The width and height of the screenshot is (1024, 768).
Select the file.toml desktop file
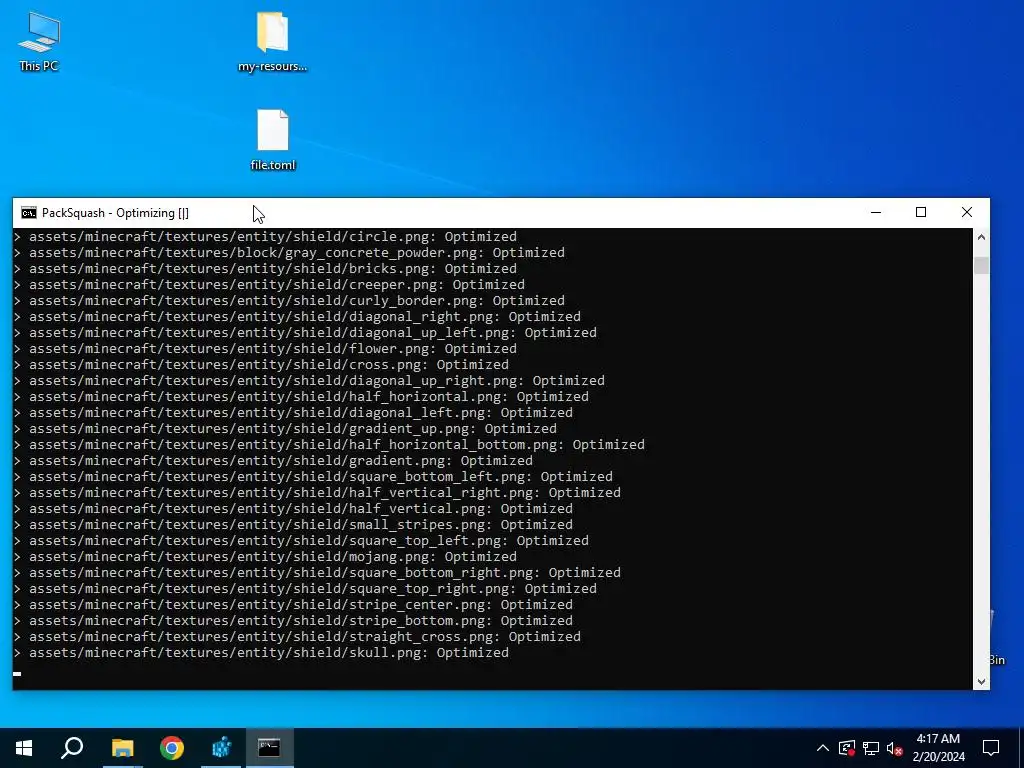pyautogui.click(x=272, y=140)
